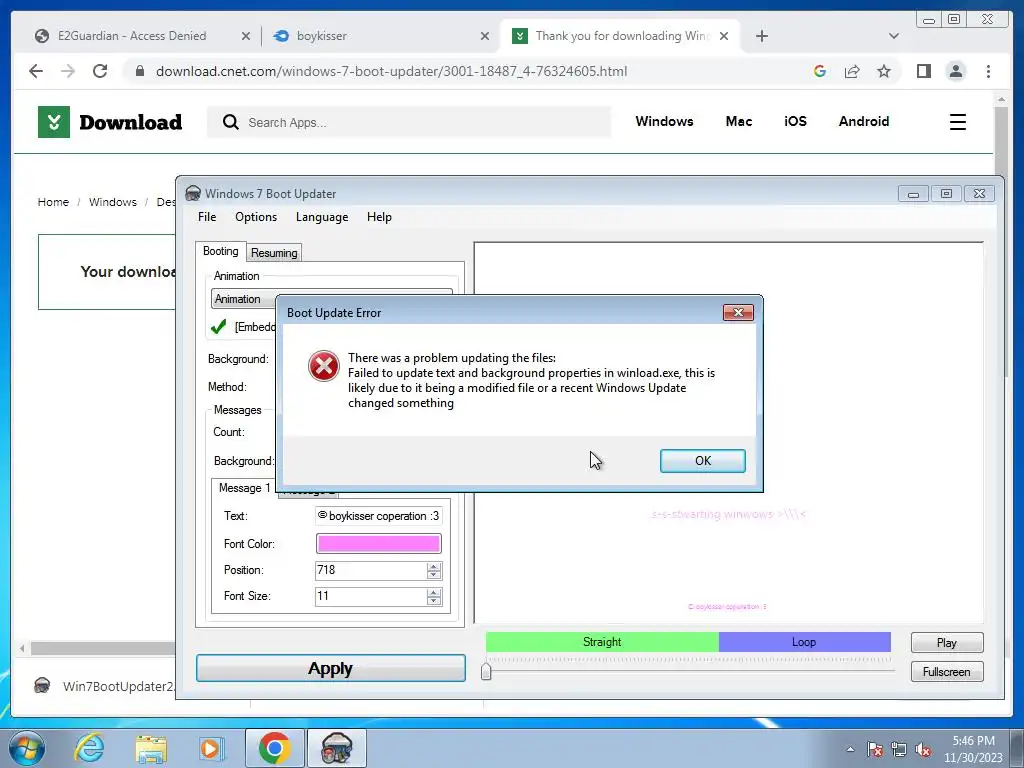Click the Mac link in CNET header
Image resolution: width=1024 pixels, height=768 pixels.
739,121
